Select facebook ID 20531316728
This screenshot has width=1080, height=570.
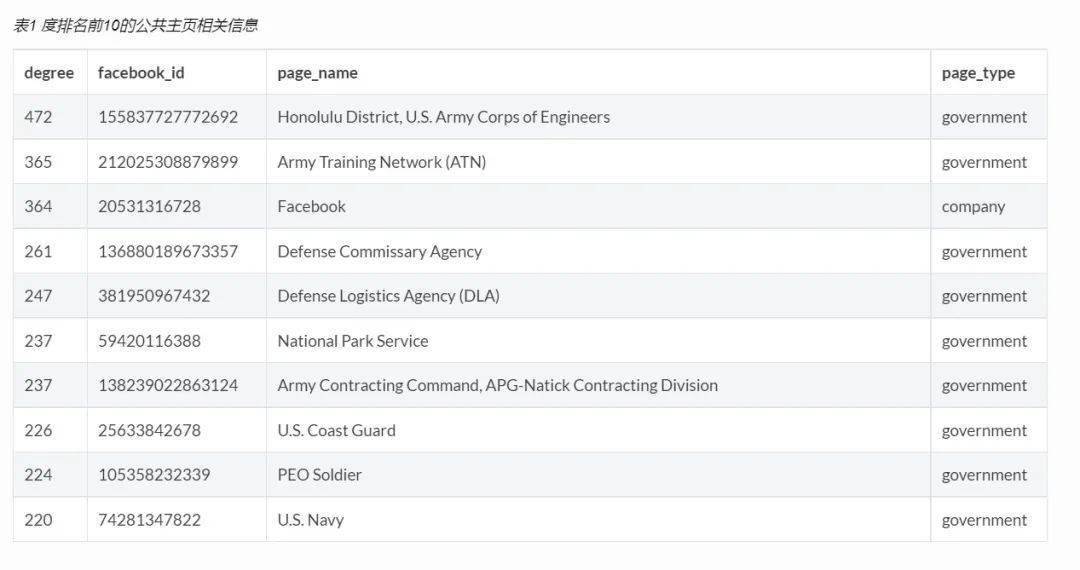coord(149,206)
